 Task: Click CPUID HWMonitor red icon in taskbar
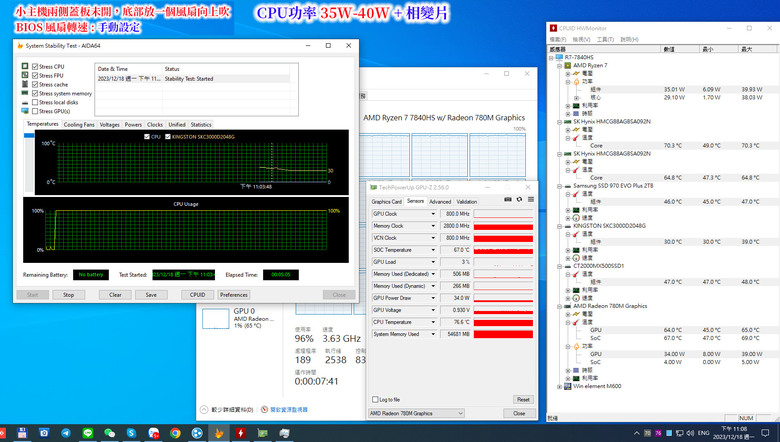pyautogui.click(x=241, y=433)
